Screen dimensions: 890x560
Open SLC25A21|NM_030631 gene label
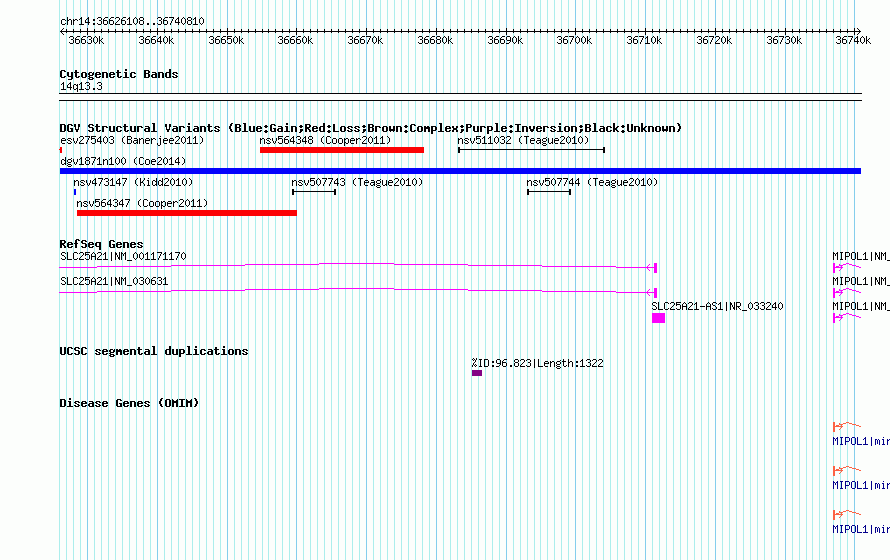click(114, 281)
